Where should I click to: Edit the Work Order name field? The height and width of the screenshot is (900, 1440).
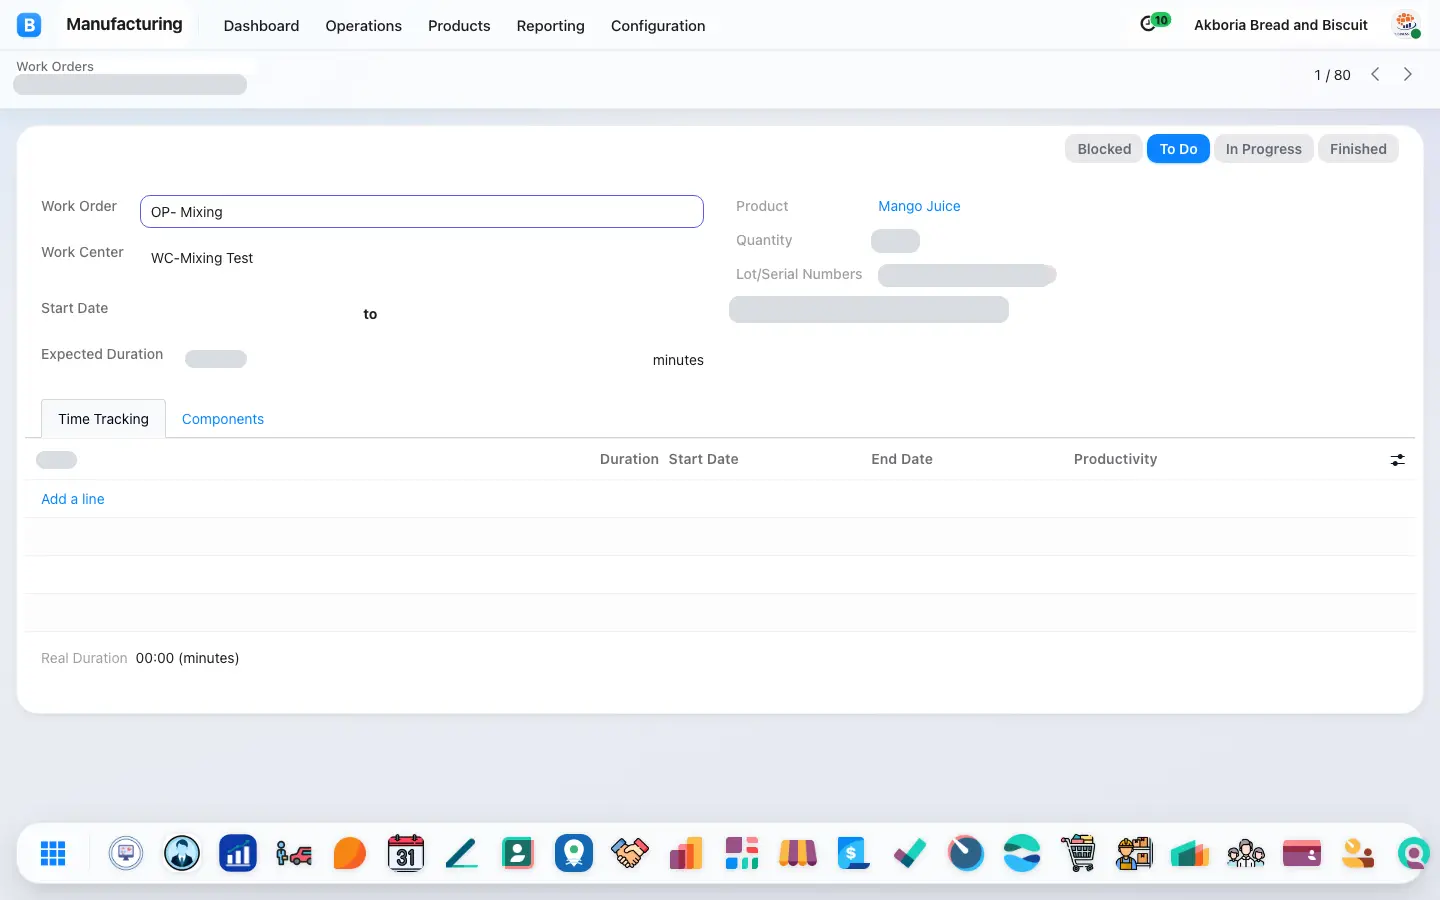pyautogui.click(x=422, y=211)
